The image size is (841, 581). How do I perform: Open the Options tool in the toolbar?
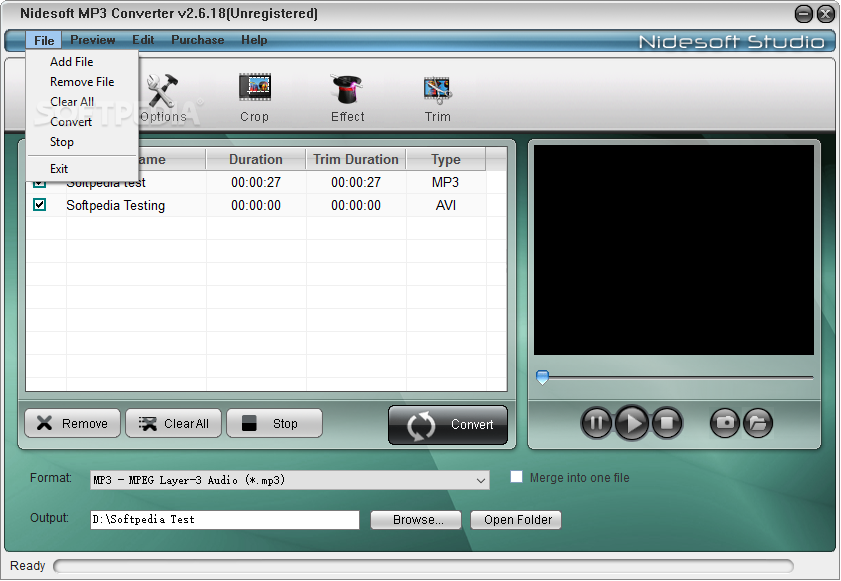click(x=163, y=98)
